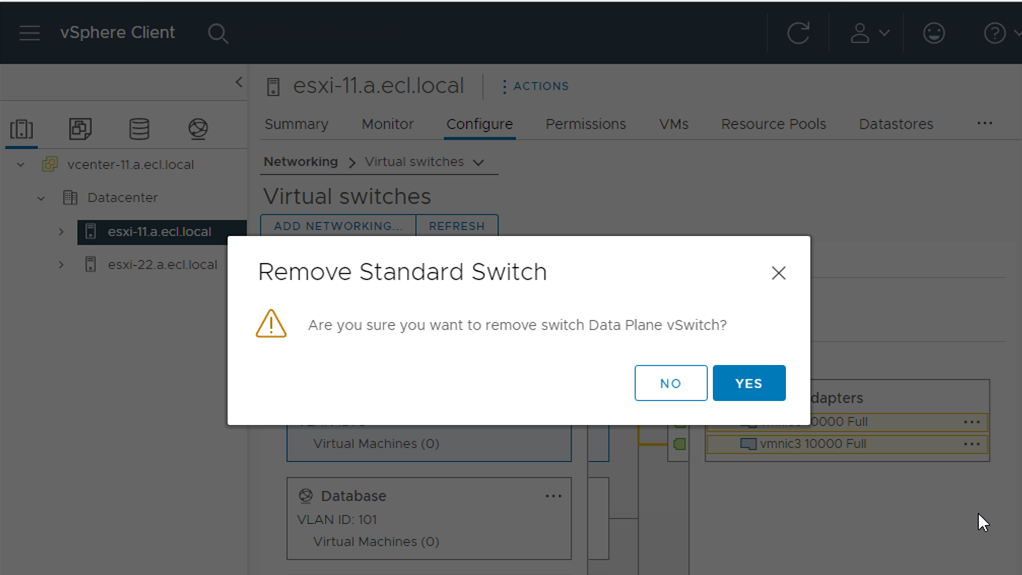This screenshot has height=575, width=1022.
Task: Open the user account dropdown
Action: pos(868,33)
